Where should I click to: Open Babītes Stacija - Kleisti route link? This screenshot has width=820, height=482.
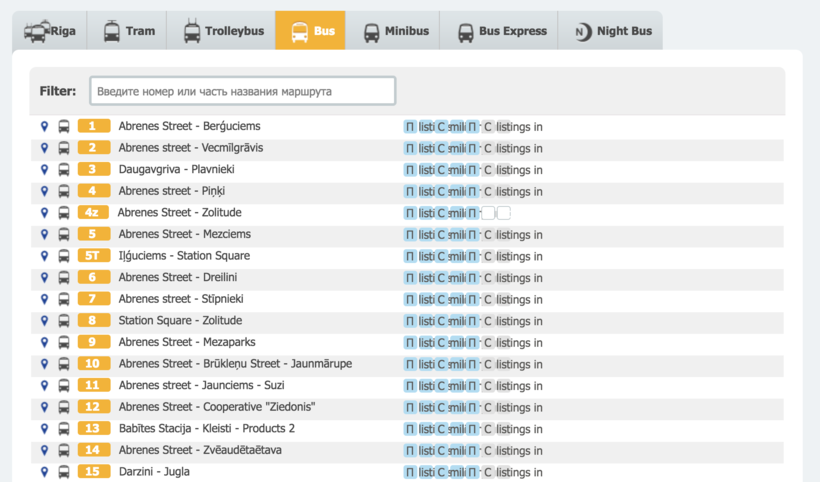(206, 428)
